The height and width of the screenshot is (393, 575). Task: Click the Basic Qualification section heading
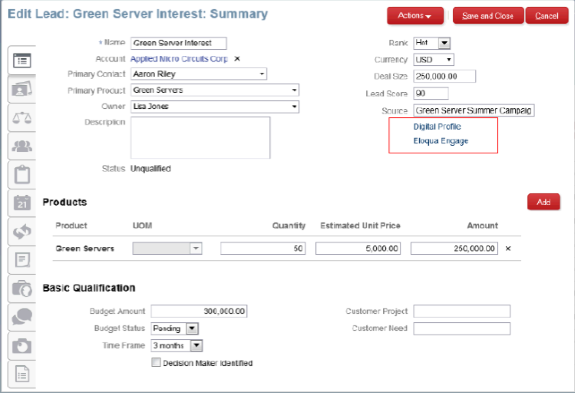pos(89,288)
